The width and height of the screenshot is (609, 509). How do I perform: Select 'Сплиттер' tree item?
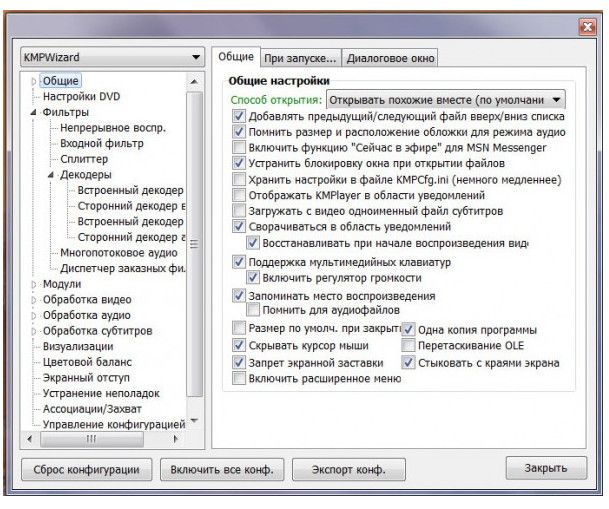click(84, 159)
